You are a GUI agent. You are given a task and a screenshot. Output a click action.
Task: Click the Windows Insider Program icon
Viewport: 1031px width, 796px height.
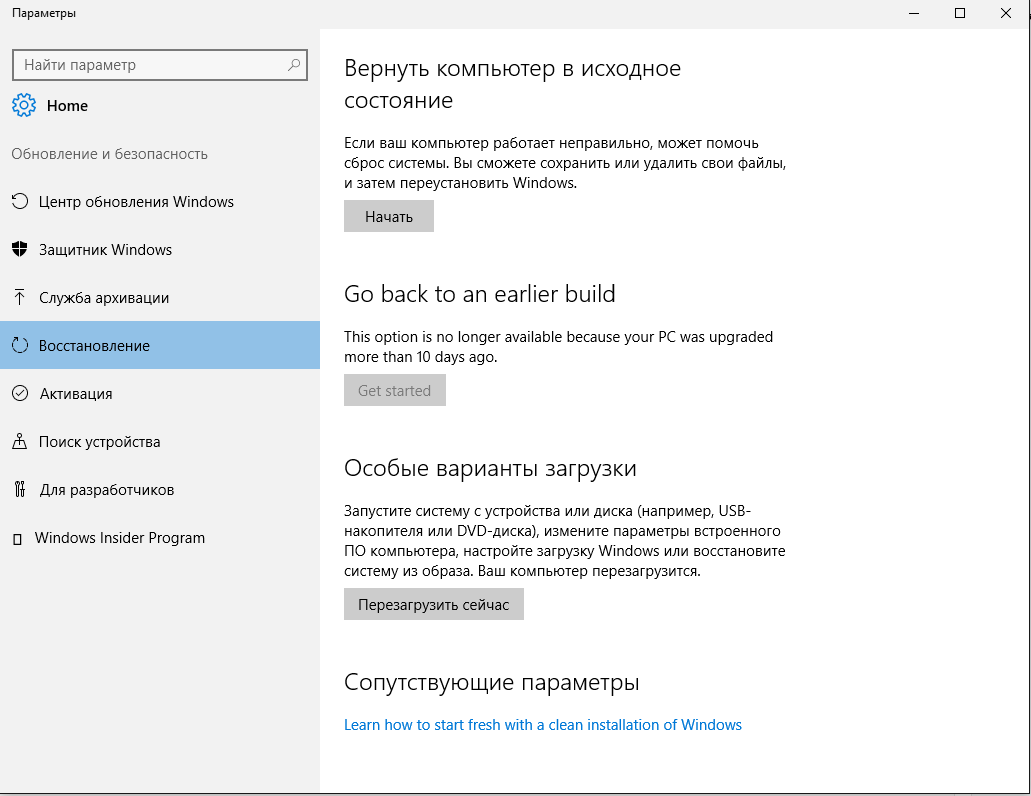18,540
